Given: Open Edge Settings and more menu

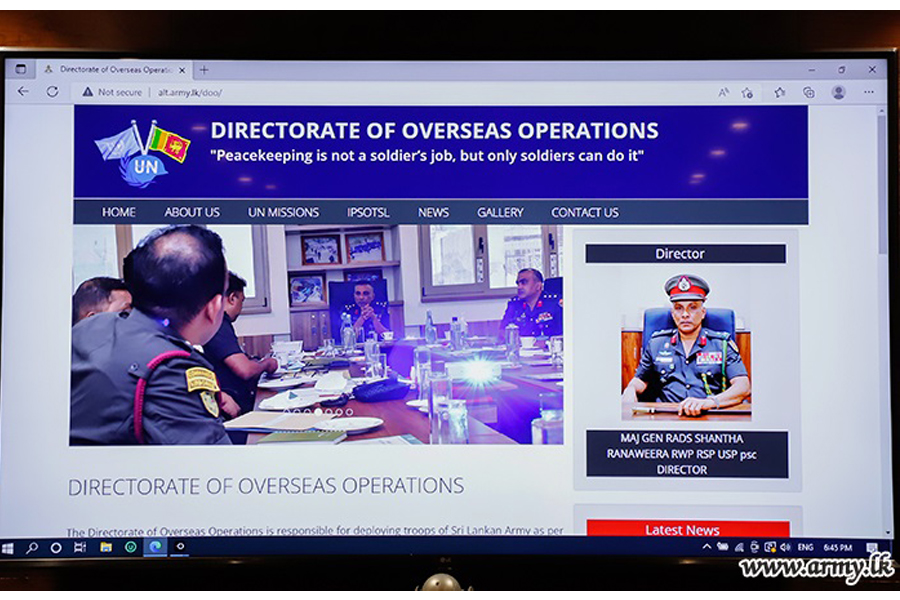Looking at the screenshot, I should coord(869,92).
